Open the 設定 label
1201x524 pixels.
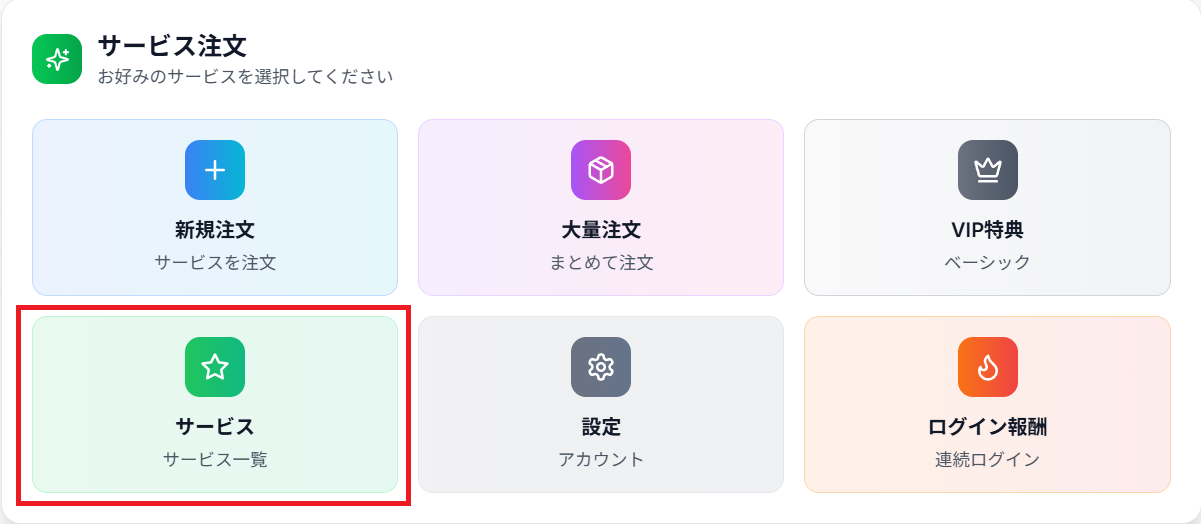pyautogui.click(x=601, y=427)
